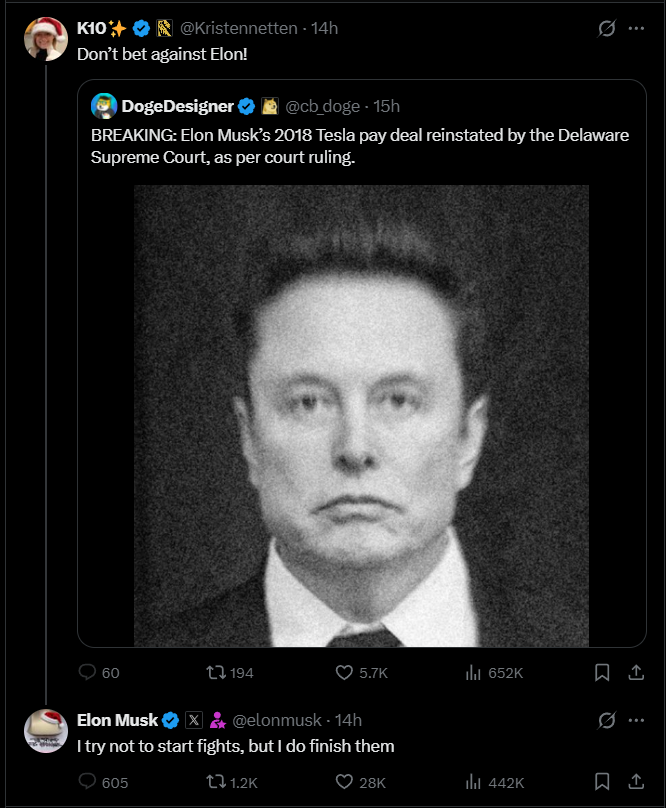Reply to K10's quote post
666x808 pixels.
pyautogui.click(x=87, y=673)
